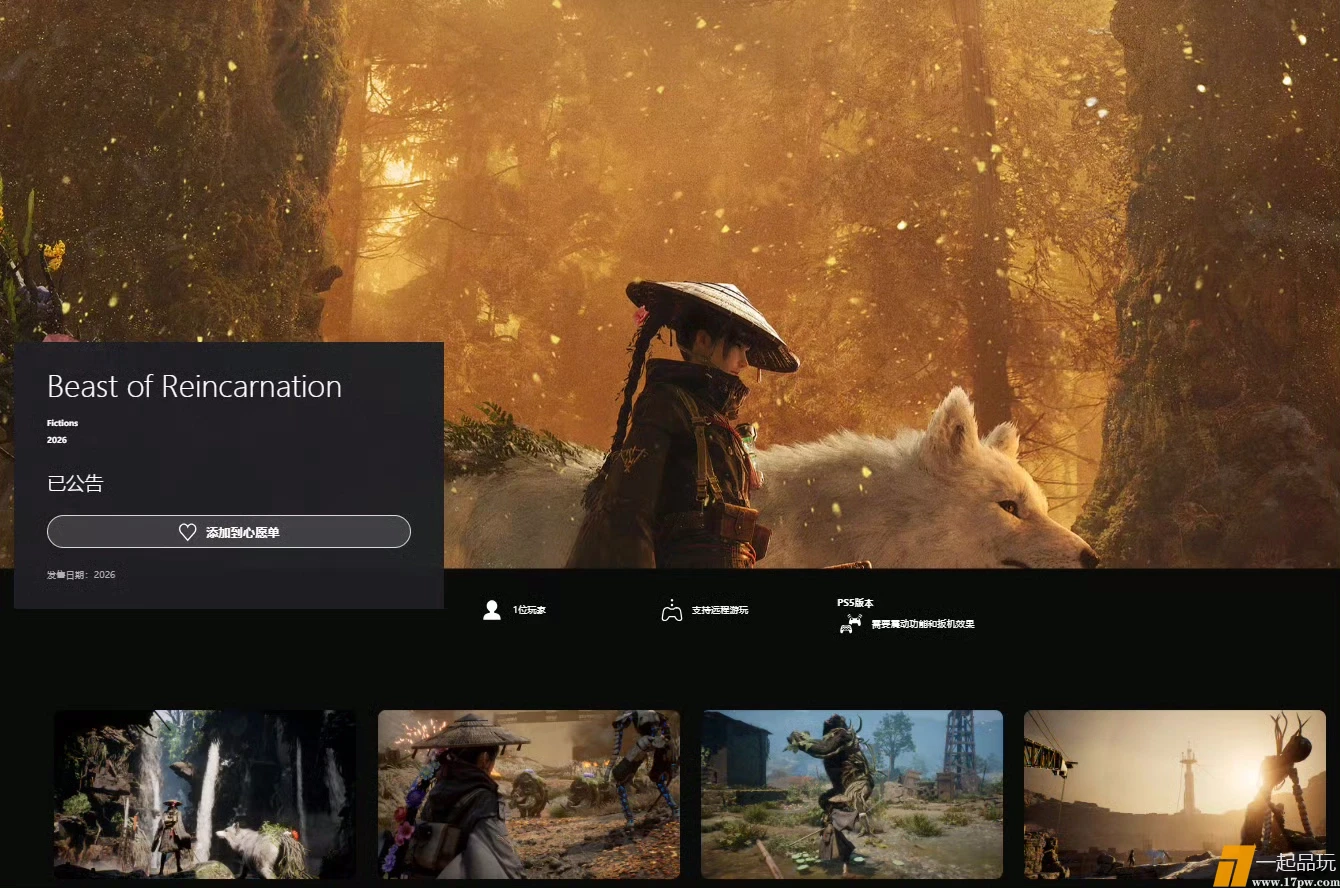View the sunset creature silhouette screenshot thumbnail
This screenshot has width=1340, height=888.
click(x=1174, y=794)
